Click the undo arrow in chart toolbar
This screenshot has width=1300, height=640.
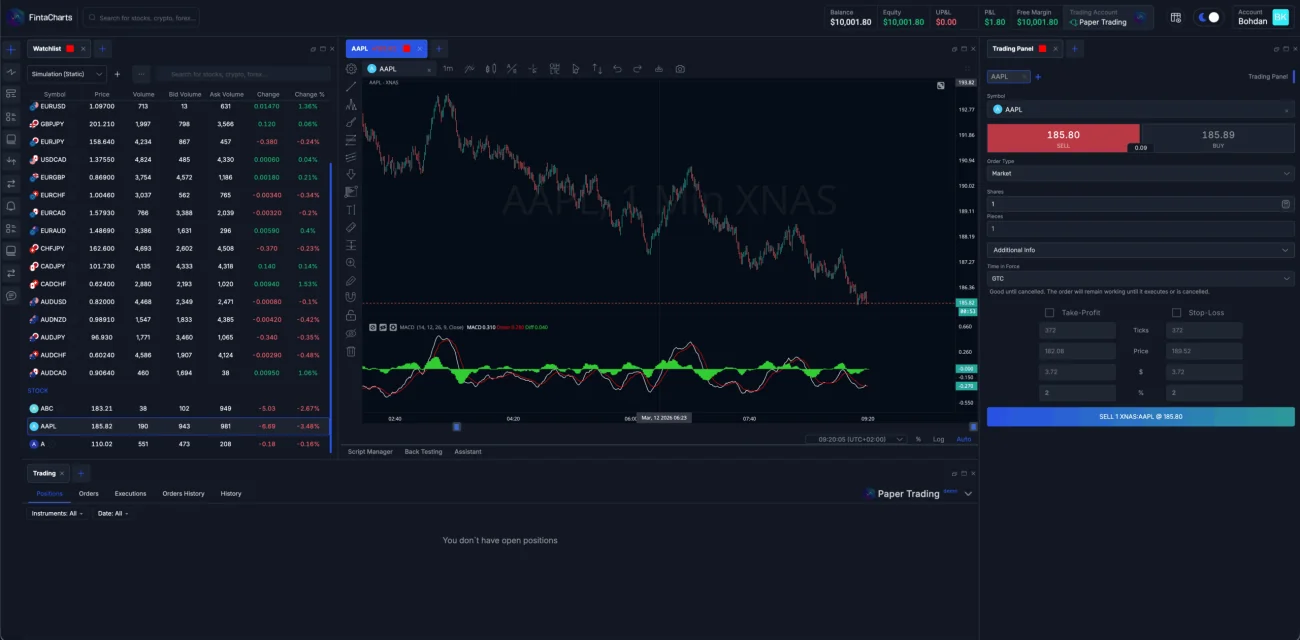[x=617, y=69]
